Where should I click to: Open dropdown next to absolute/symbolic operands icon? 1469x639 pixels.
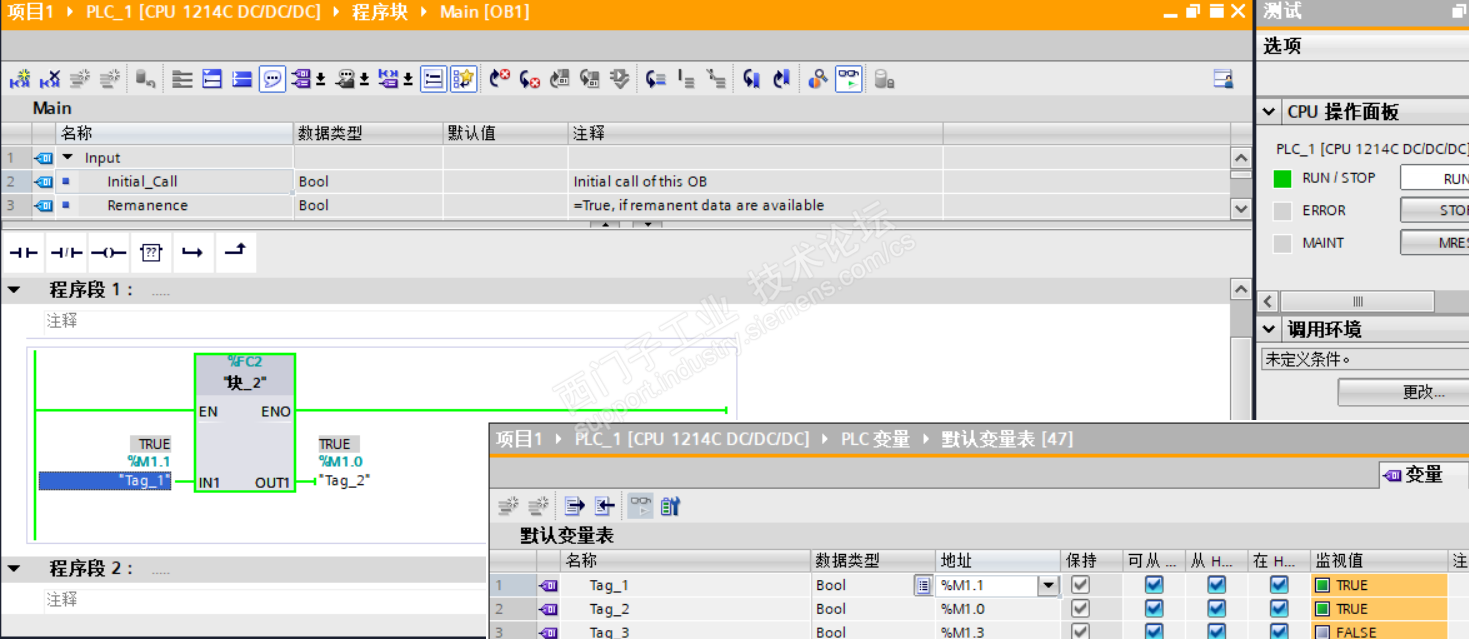[x=321, y=79]
